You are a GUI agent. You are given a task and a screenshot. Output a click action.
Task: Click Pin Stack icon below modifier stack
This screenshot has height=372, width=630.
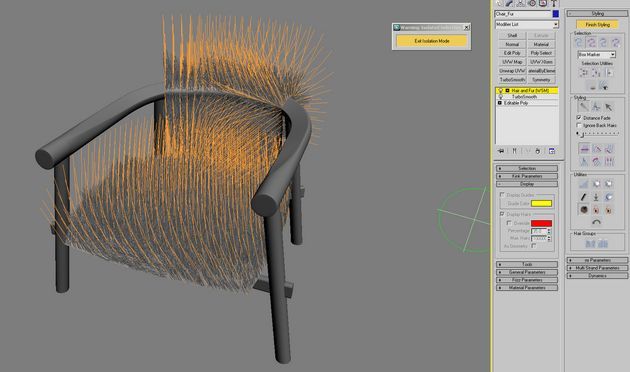tap(501, 151)
